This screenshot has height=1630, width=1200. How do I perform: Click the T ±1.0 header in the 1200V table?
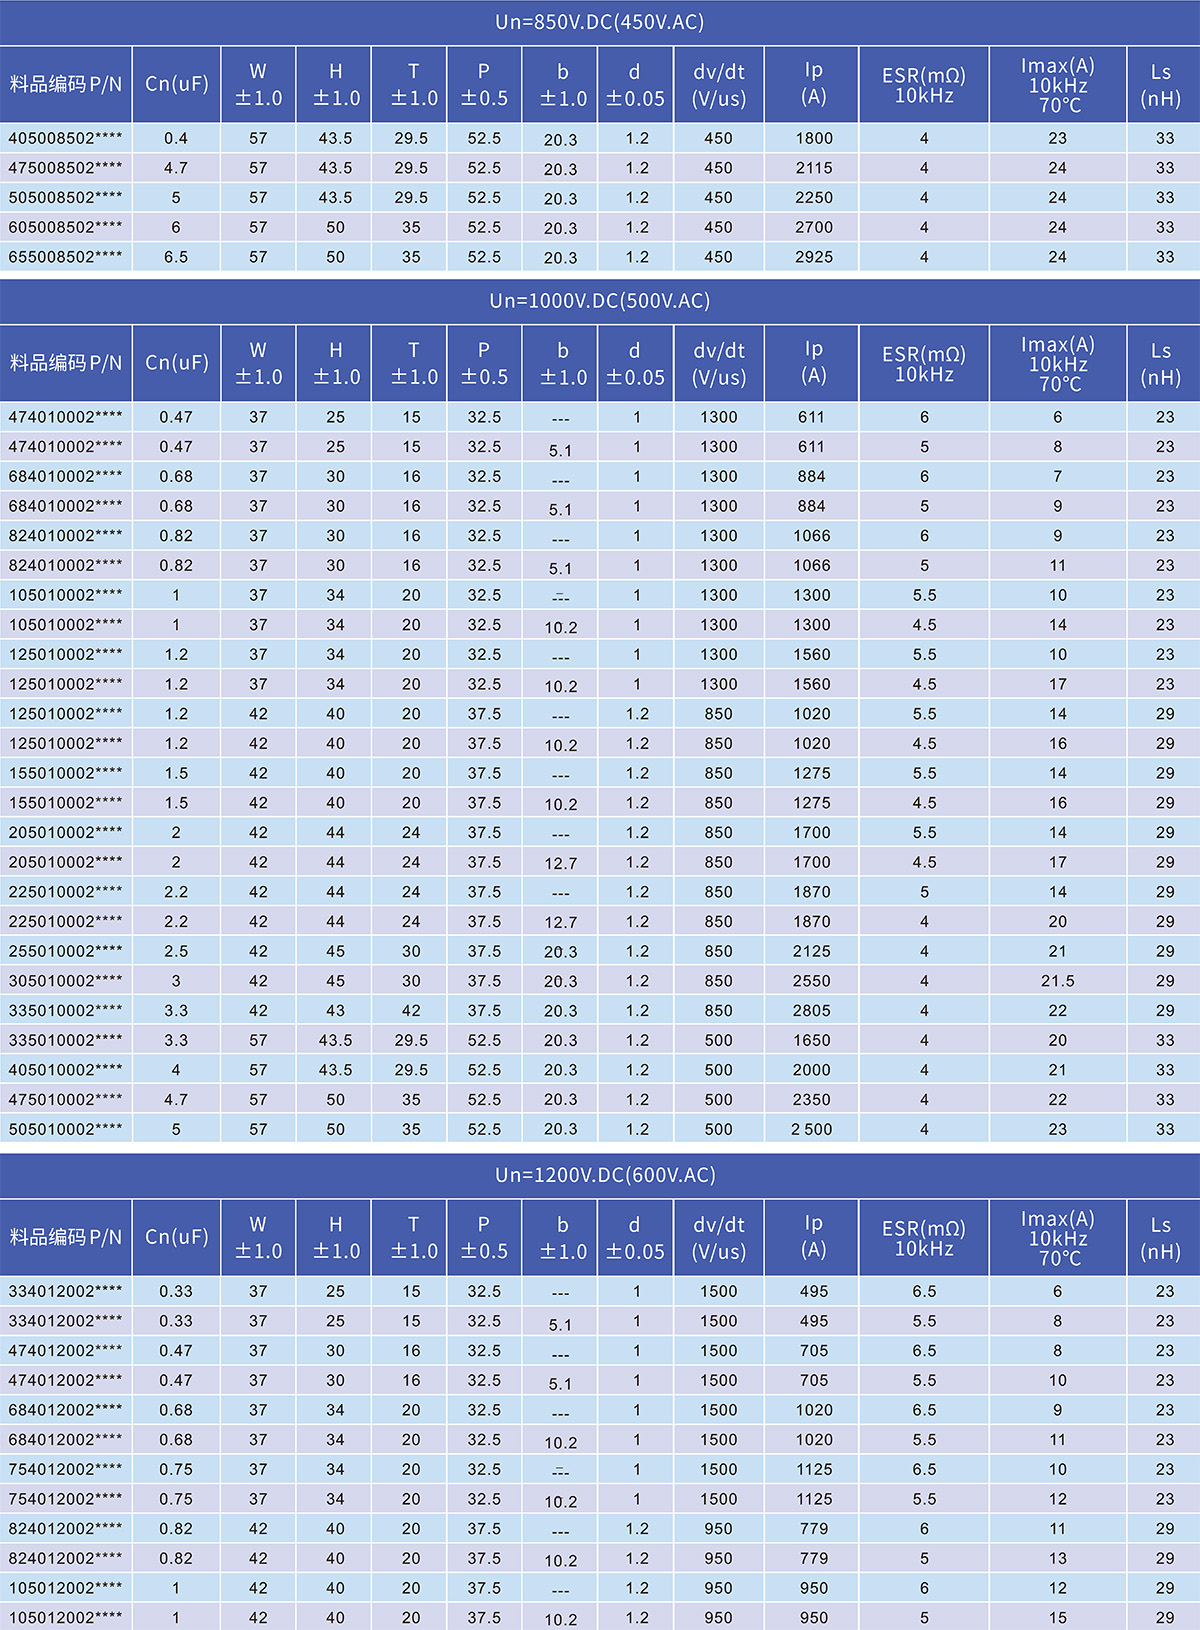click(414, 1237)
